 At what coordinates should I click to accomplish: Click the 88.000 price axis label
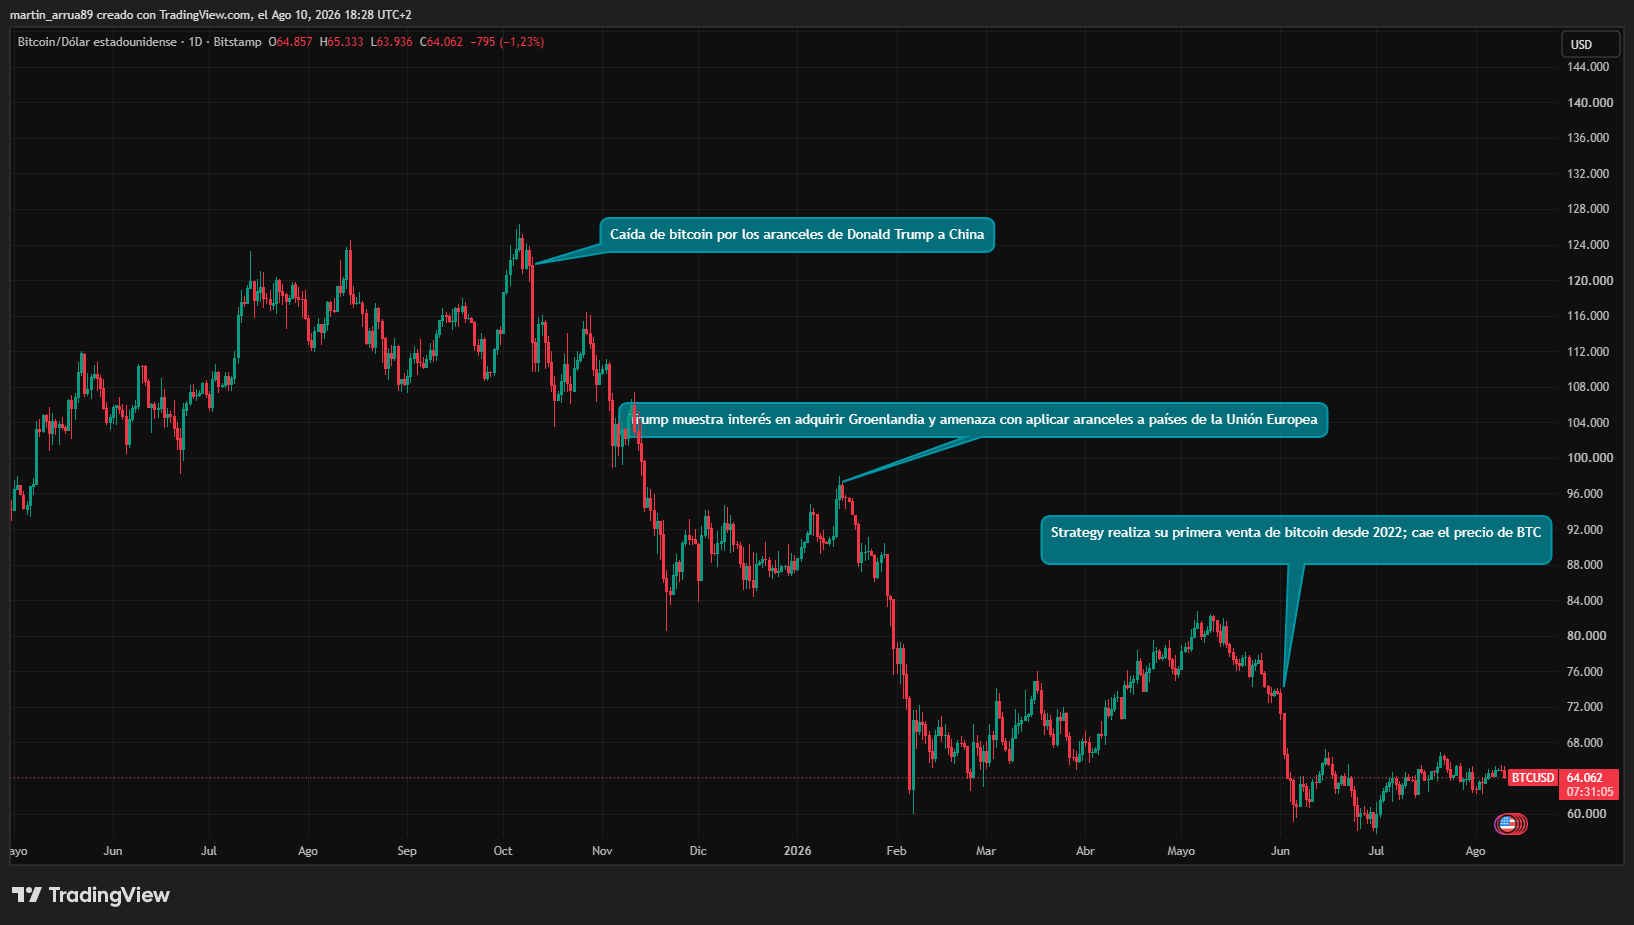(1586, 565)
